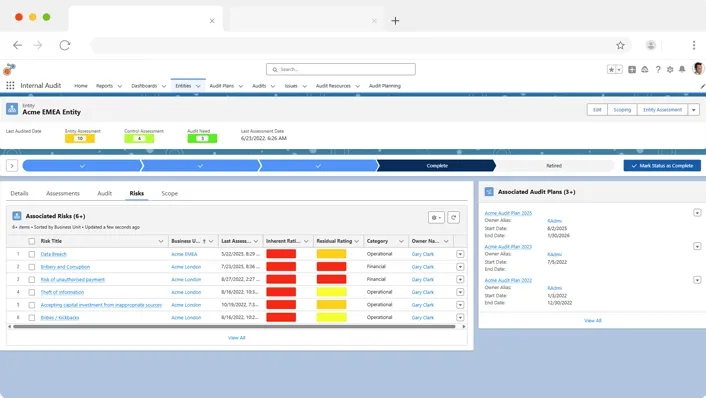Open the Data Breach risk link

[54, 254]
